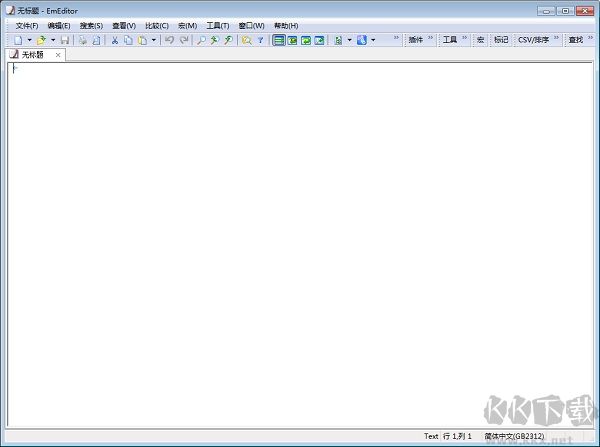600x447 pixels.
Task: Open dropdown arrow after blue tool icon
Action: click(373, 40)
